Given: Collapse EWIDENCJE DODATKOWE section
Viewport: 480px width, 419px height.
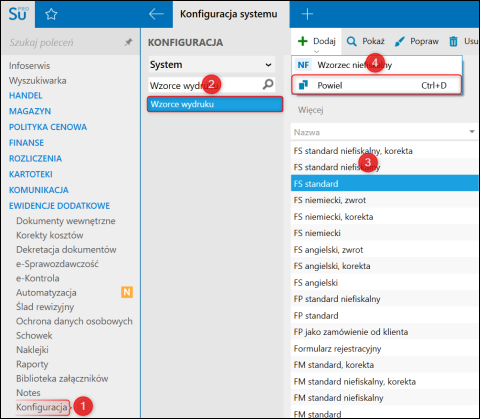Looking at the screenshot, I should [59, 206].
